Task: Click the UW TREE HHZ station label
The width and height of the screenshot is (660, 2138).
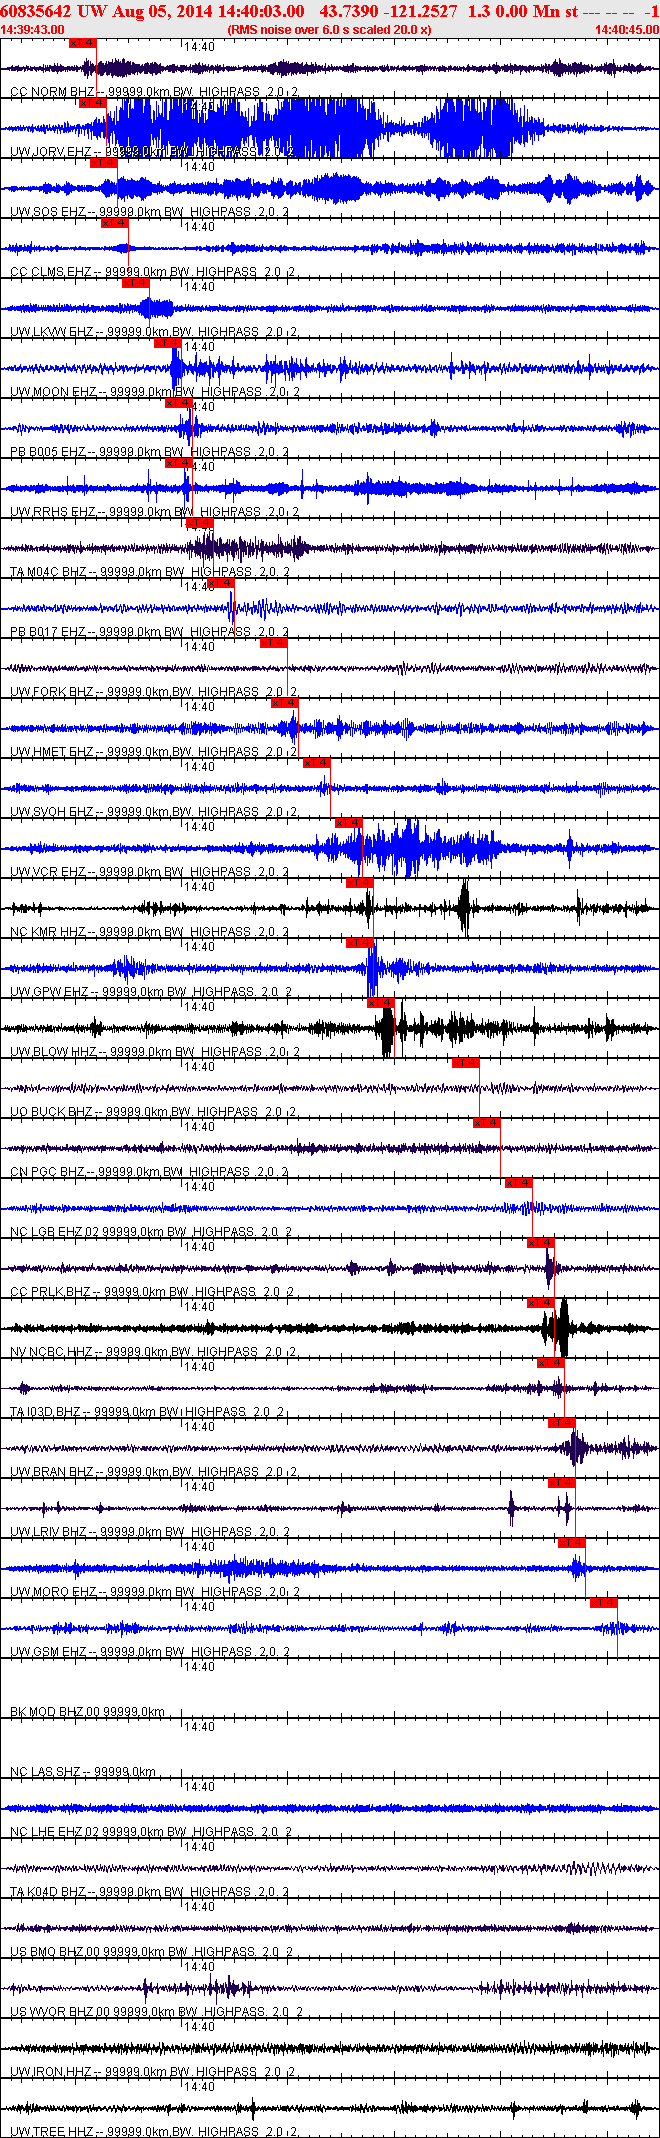Action: pos(51,2132)
